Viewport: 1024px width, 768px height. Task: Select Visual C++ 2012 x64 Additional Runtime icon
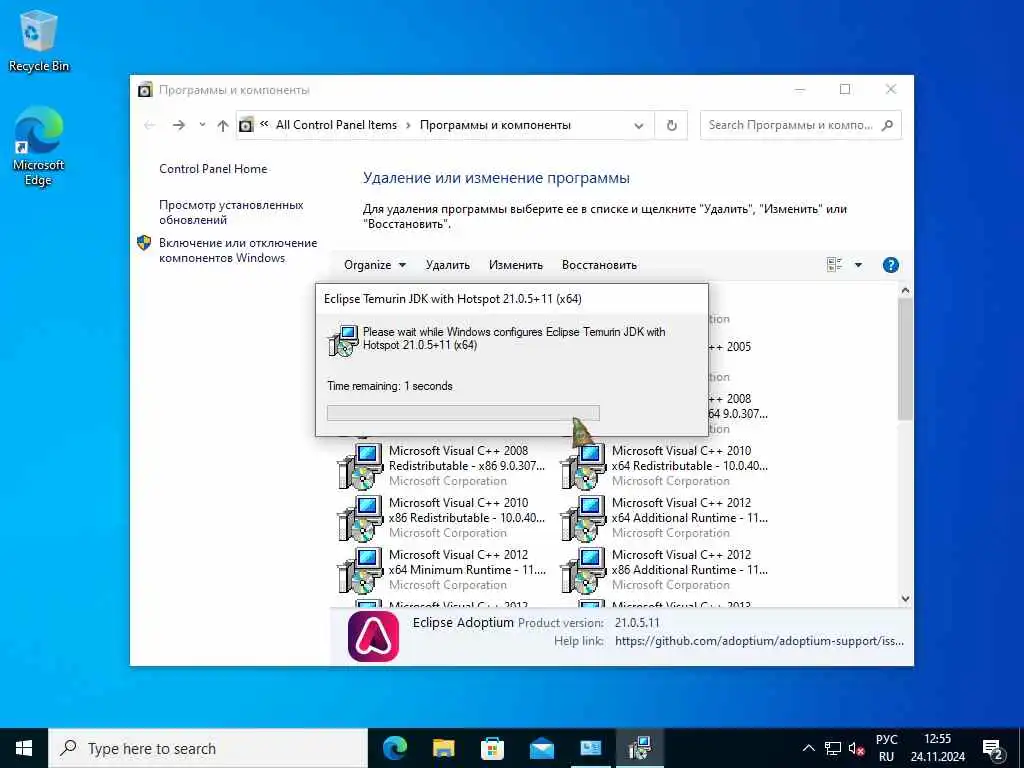pos(582,518)
